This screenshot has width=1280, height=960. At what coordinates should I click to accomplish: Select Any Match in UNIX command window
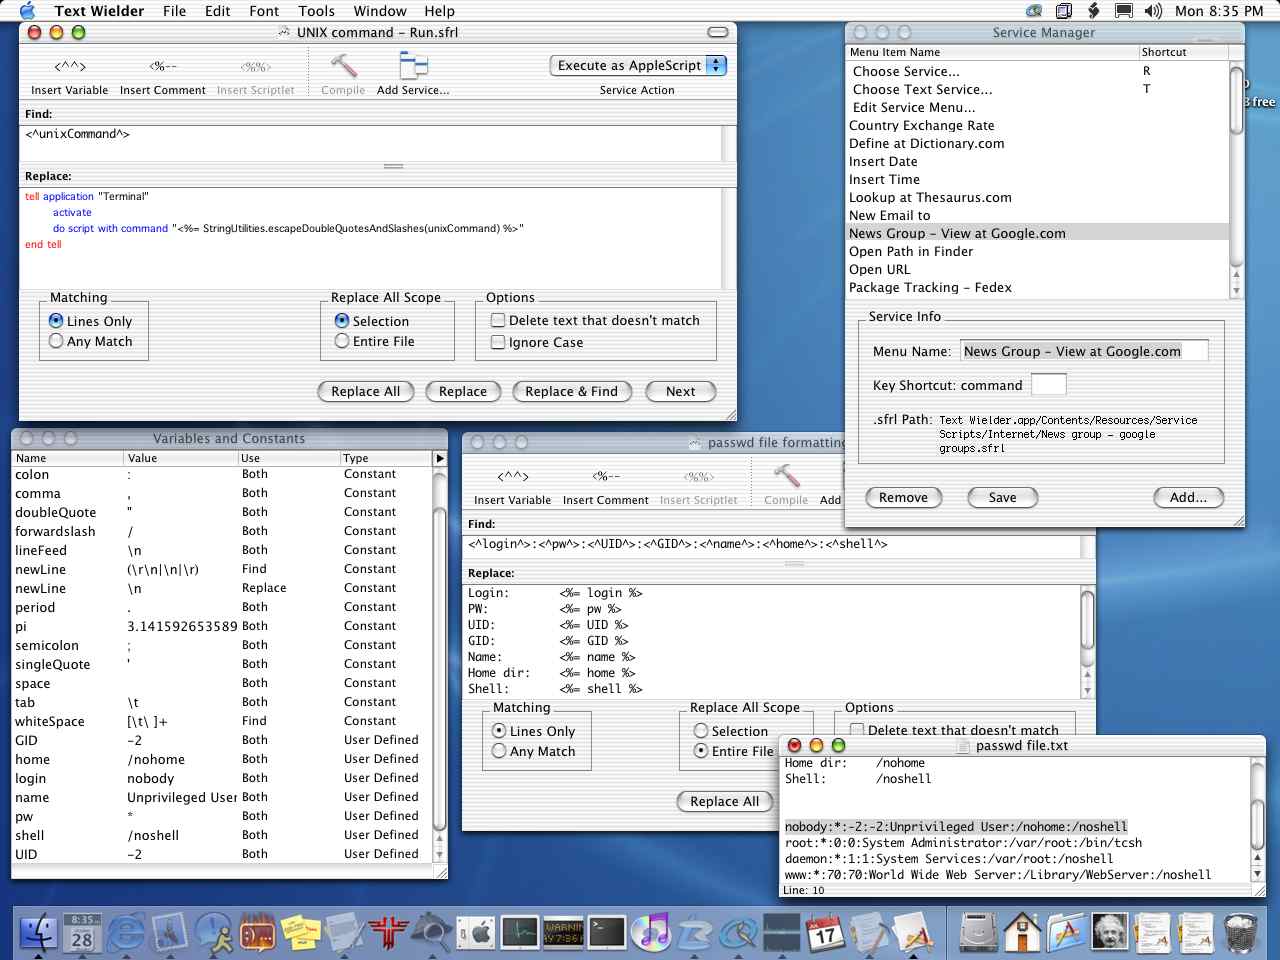tap(56, 341)
